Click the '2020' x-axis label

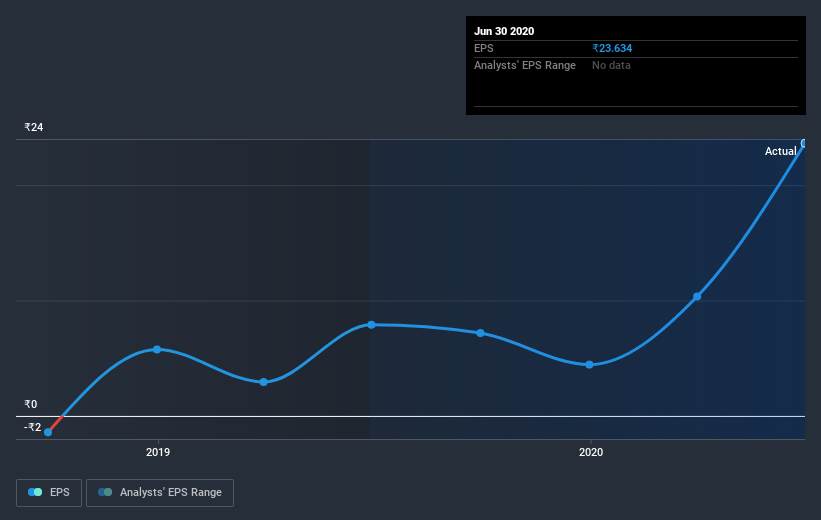tap(591, 452)
